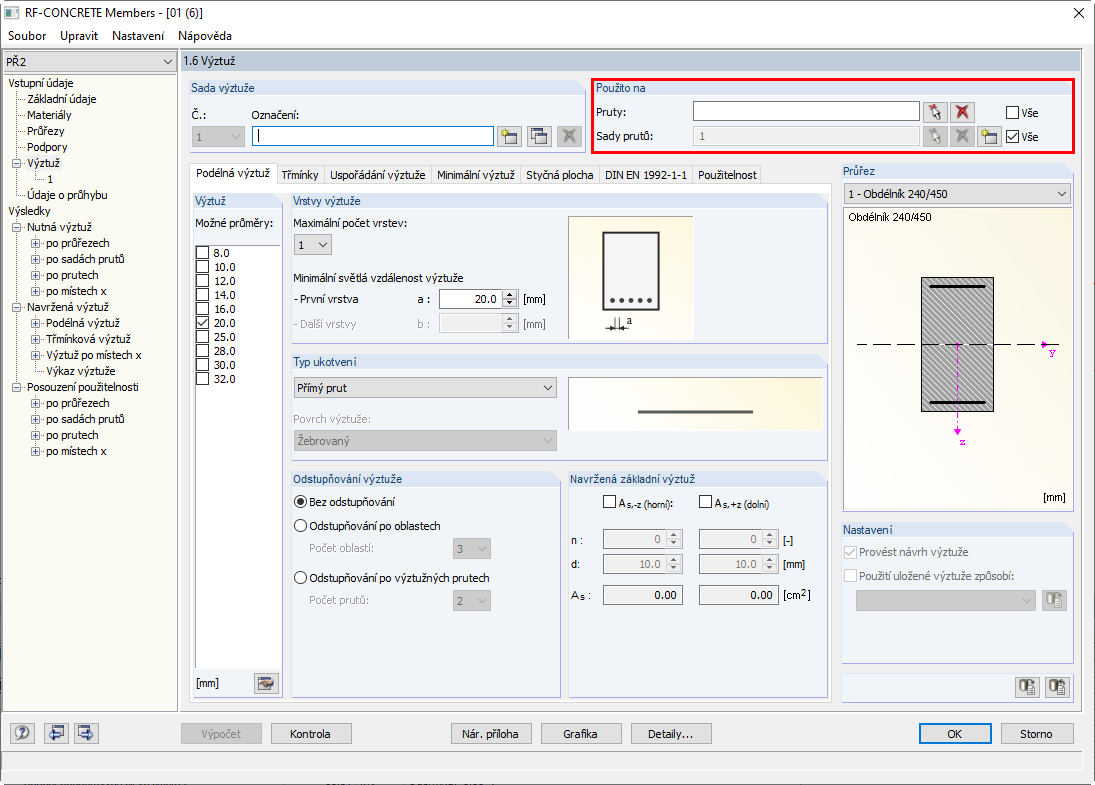Open the Nápověda menu
The image size is (1095, 785).
205,36
